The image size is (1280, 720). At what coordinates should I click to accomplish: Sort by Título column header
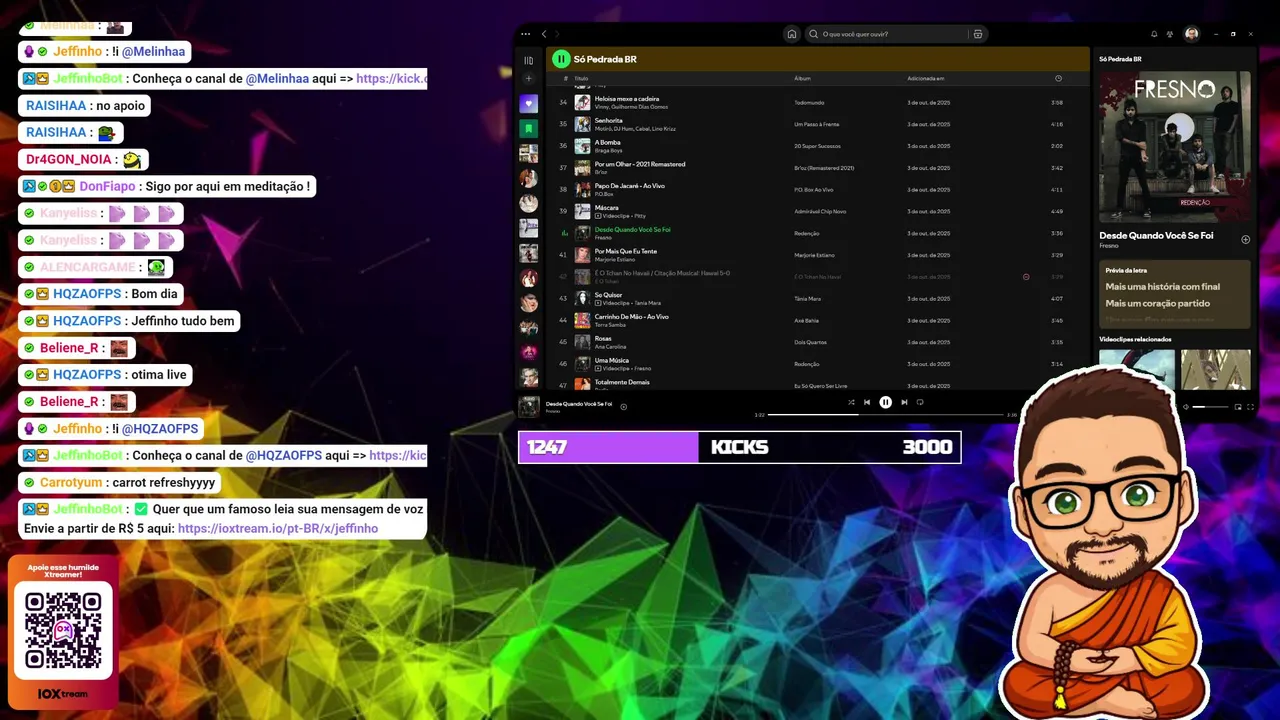click(581, 78)
